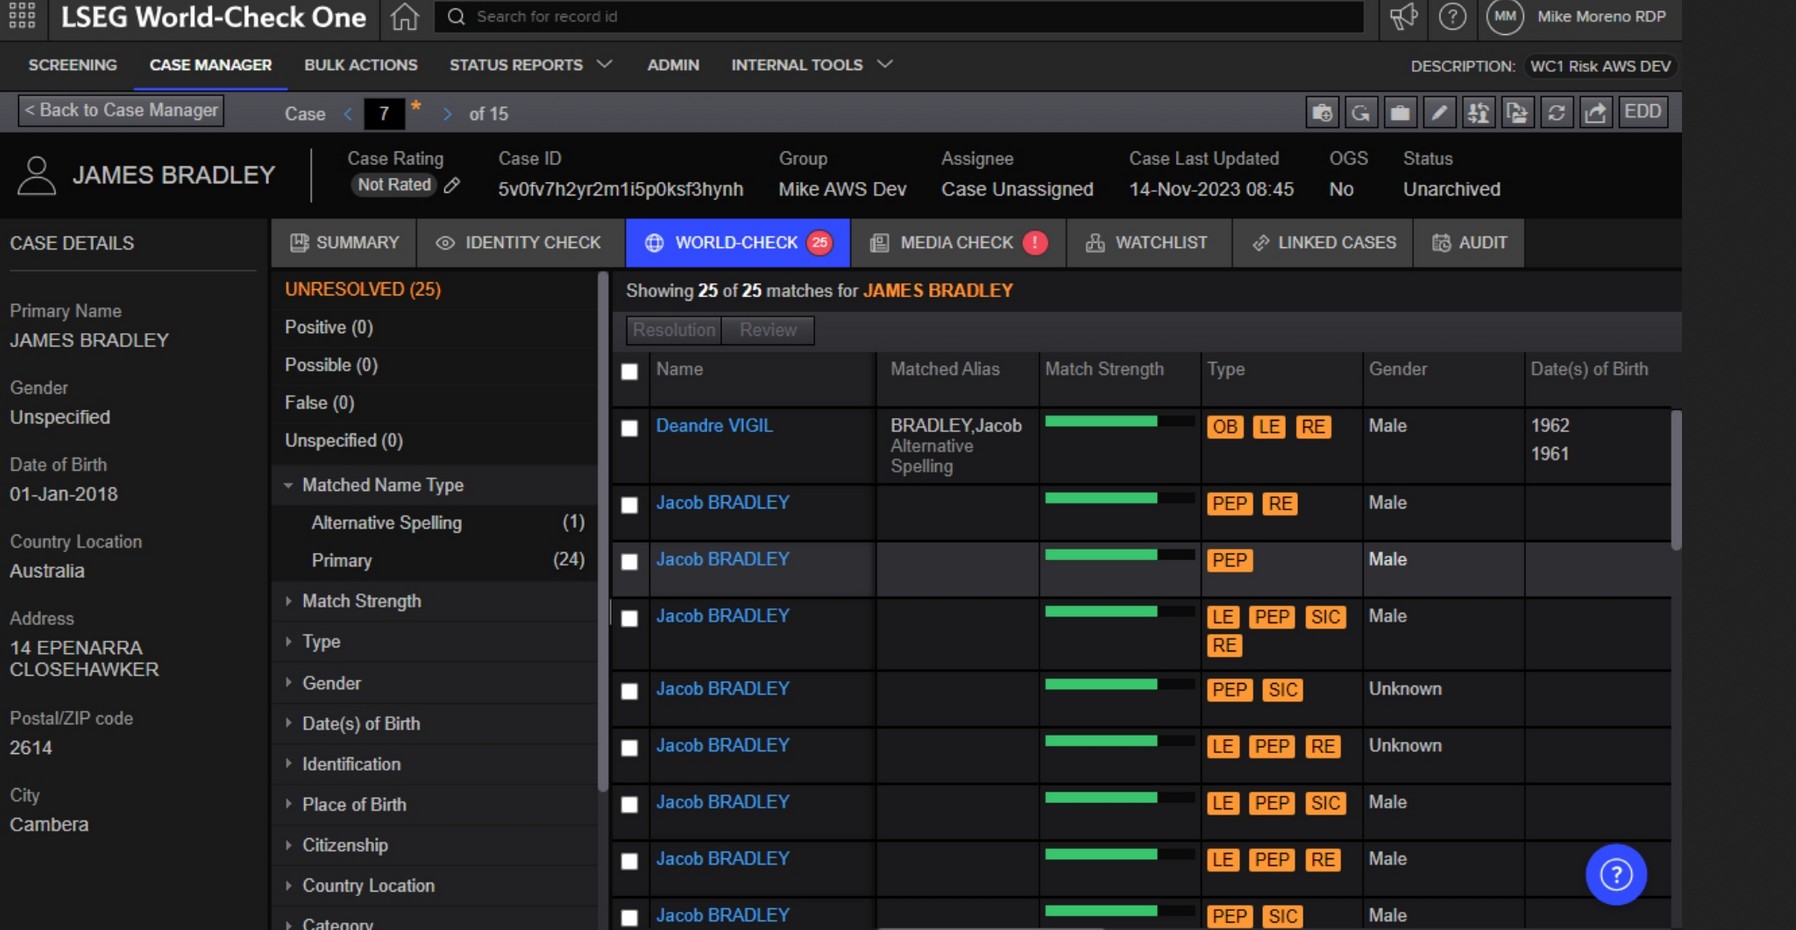Open the Internal Tools dropdown
This screenshot has height=930, width=1796.
click(811, 65)
